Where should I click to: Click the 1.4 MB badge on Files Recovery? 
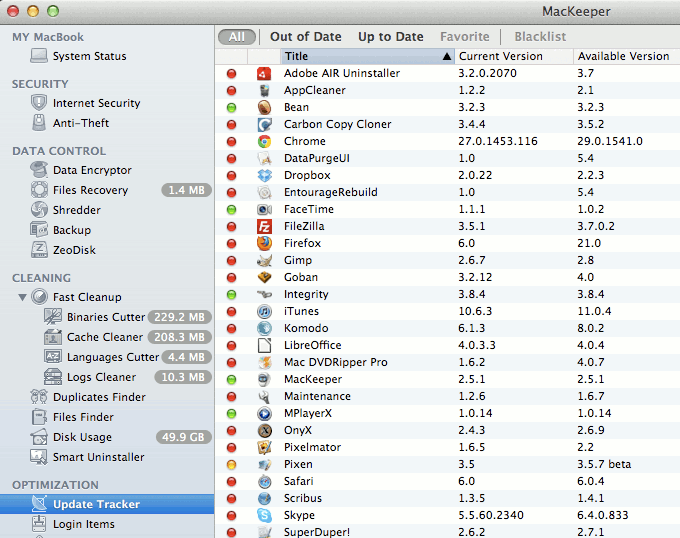186,190
